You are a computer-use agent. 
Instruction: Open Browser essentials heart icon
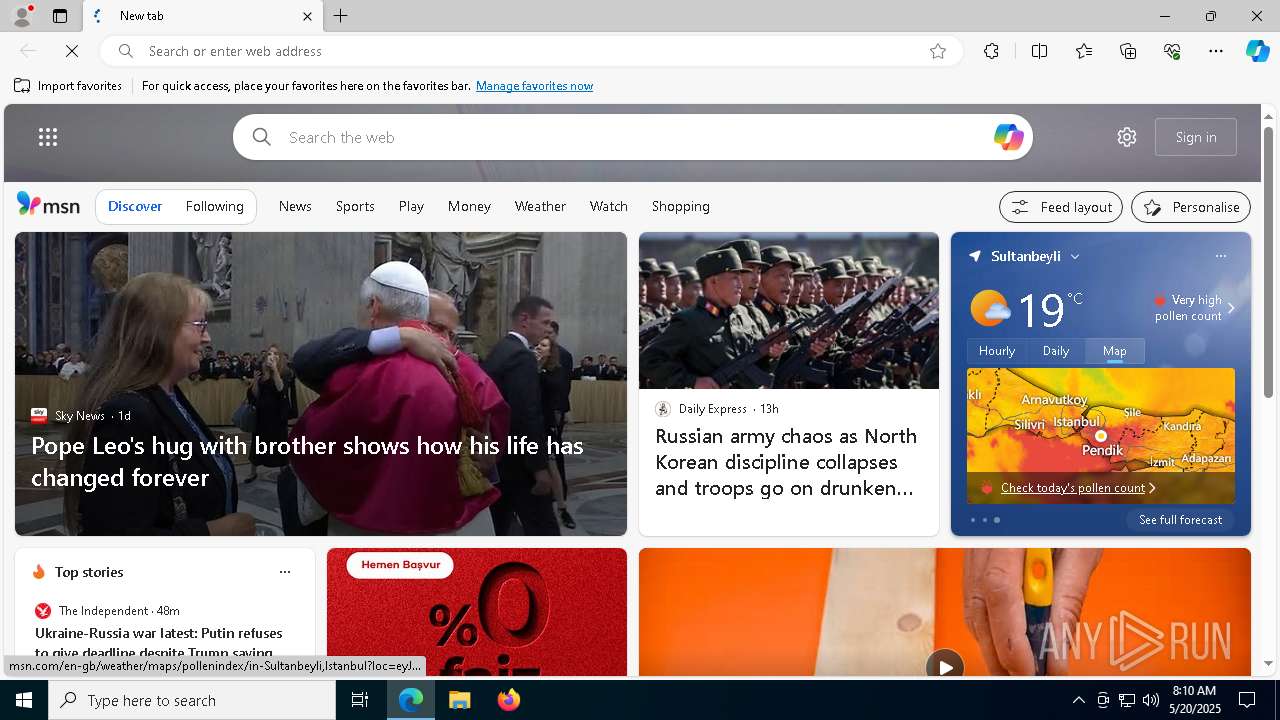(1172, 51)
